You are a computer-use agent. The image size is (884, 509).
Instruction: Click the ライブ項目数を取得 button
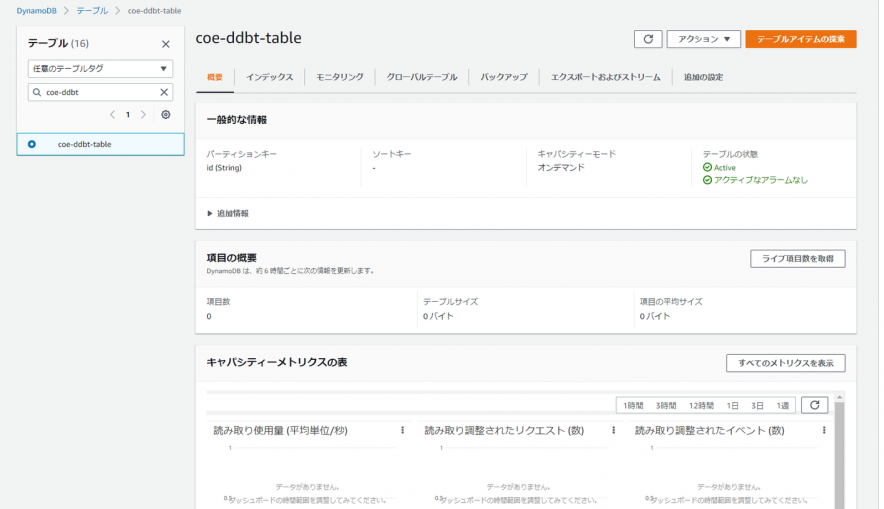tap(797, 259)
